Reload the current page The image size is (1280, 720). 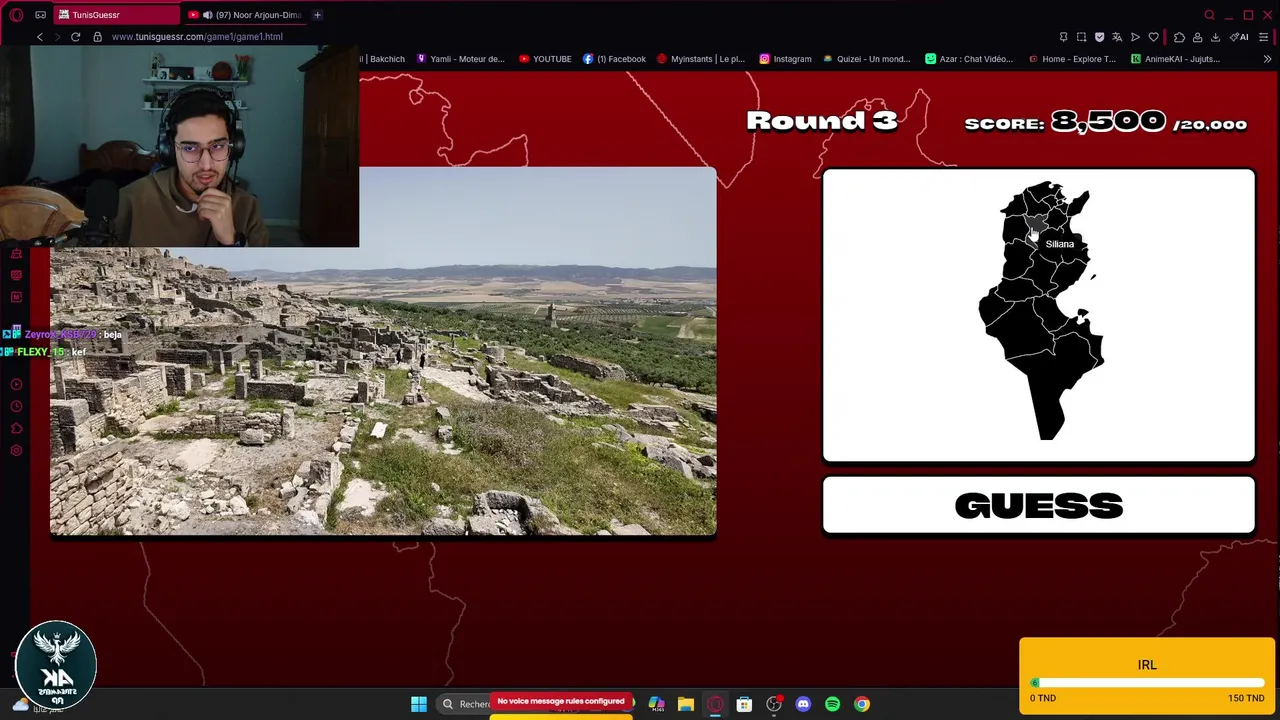(75, 37)
